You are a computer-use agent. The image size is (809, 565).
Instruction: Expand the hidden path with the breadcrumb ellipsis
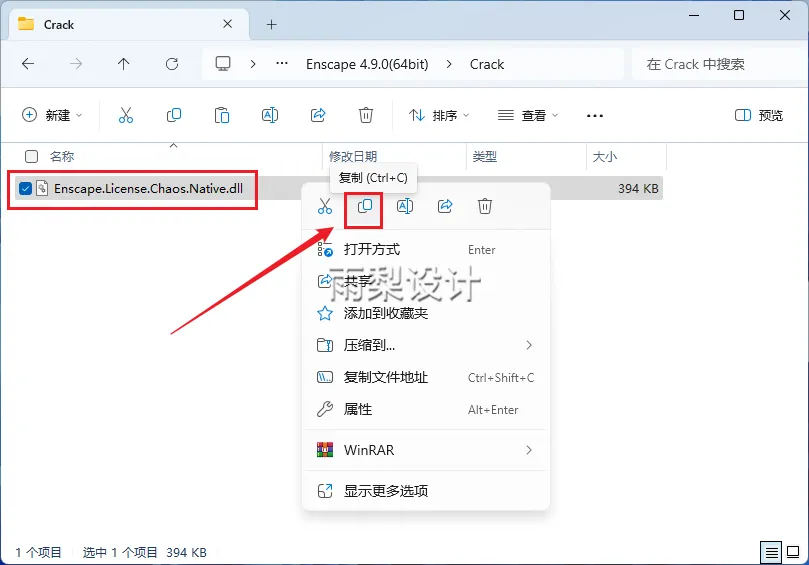(x=282, y=64)
